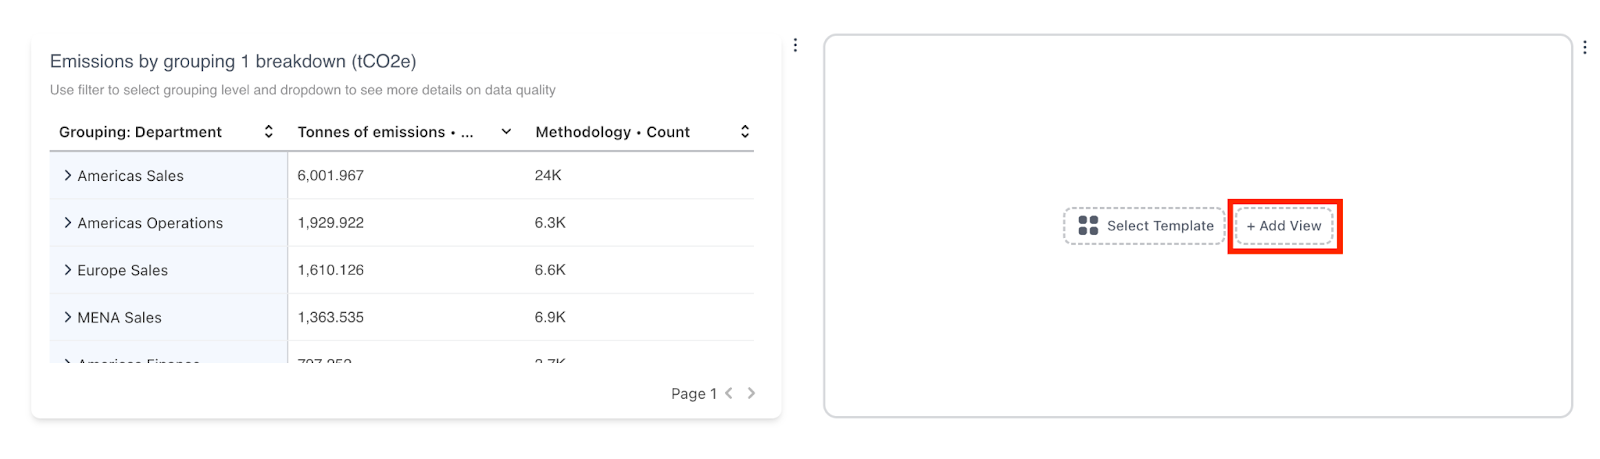Expand the Americas Sales row

(68, 175)
